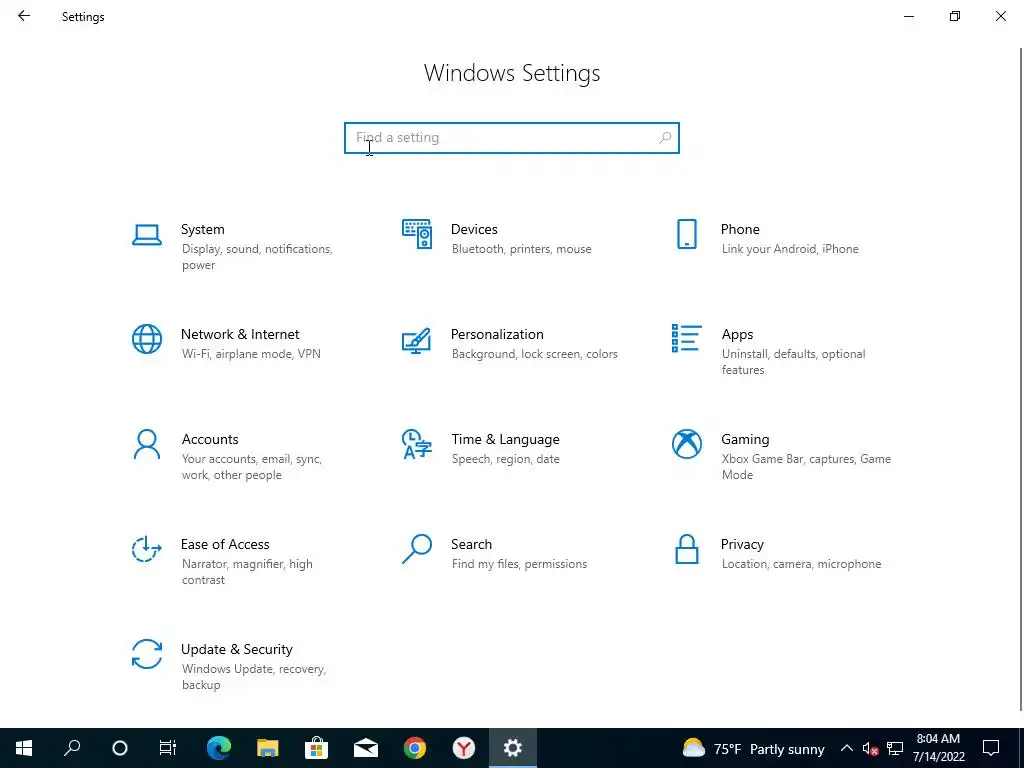
Task: Open the System laptop icon
Action: click(147, 234)
